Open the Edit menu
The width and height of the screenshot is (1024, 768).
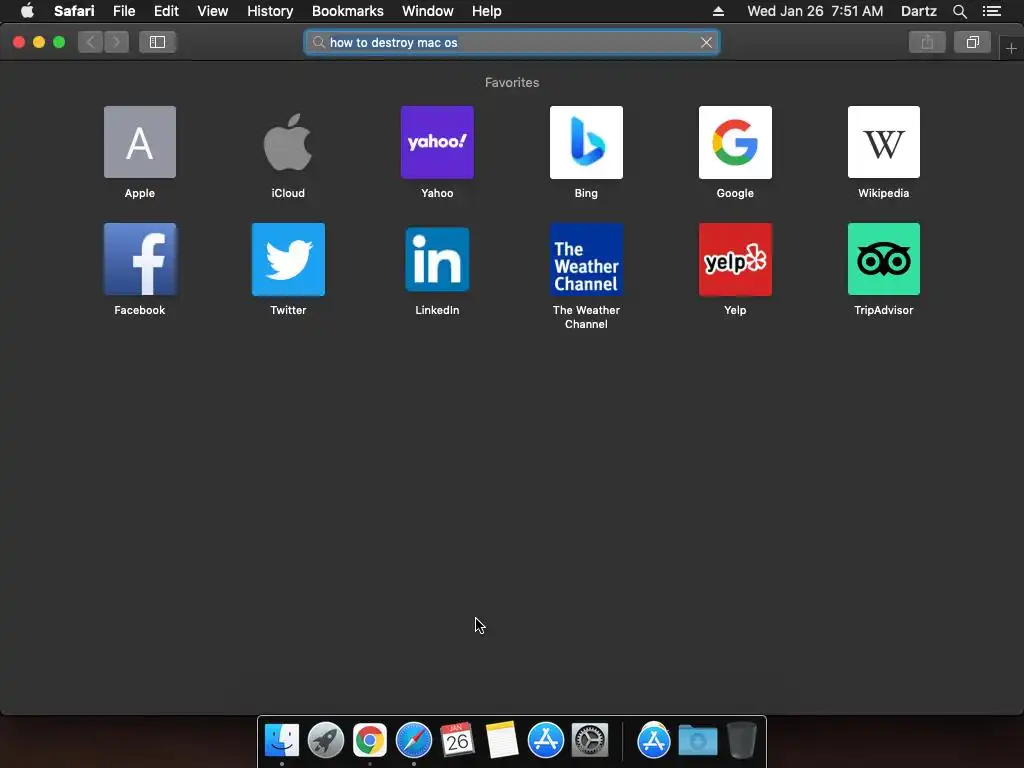coord(166,11)
